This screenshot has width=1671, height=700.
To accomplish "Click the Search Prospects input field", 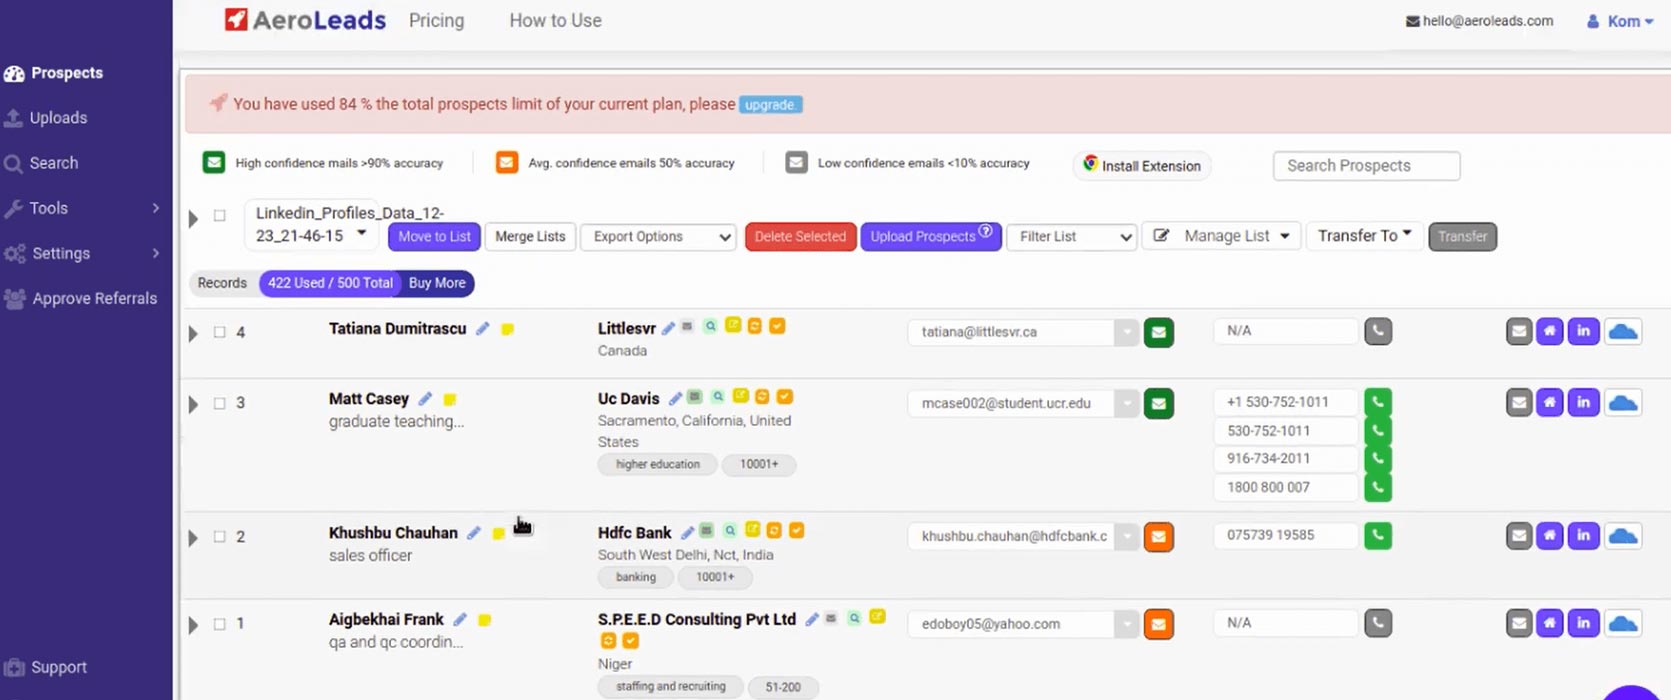I will (1366, 166).
